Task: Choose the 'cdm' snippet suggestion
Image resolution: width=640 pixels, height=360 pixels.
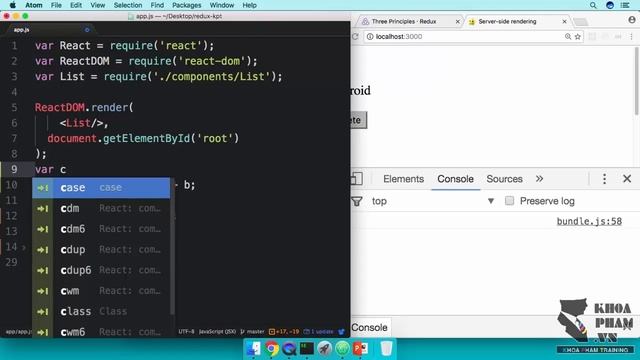Action: click(x=101, y=209)
